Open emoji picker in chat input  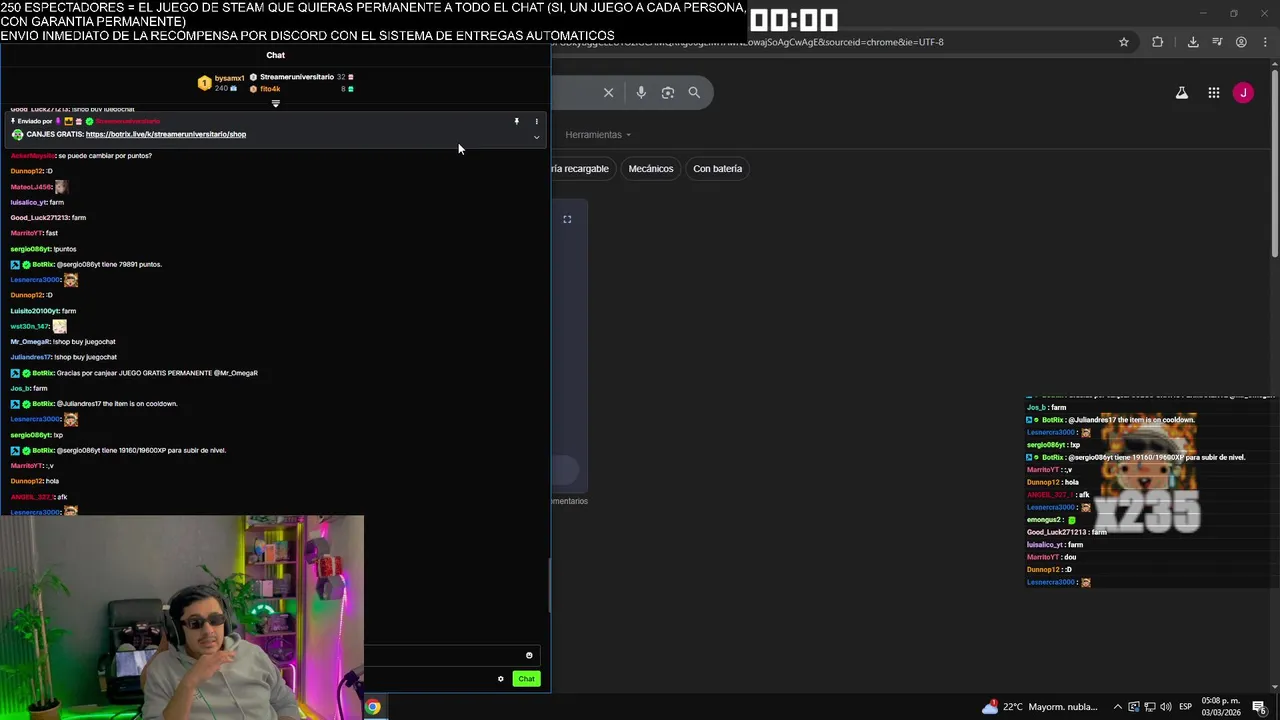[x=529, y=656]
